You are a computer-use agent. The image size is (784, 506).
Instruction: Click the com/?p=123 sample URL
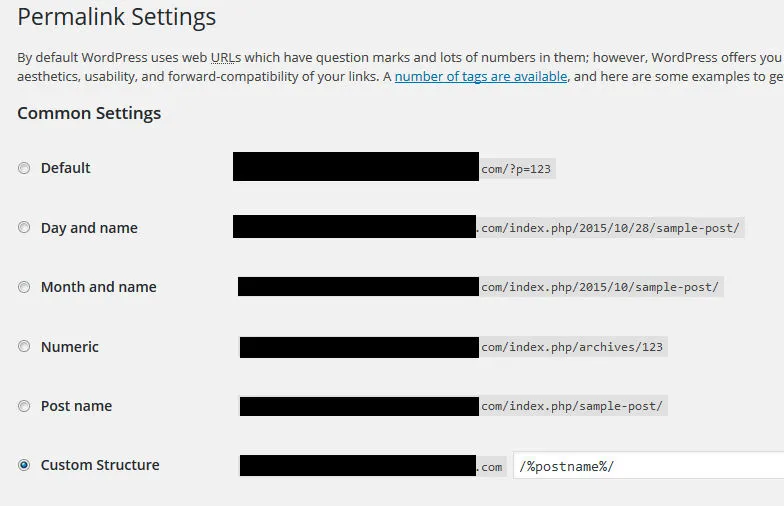tap(517, 169)
